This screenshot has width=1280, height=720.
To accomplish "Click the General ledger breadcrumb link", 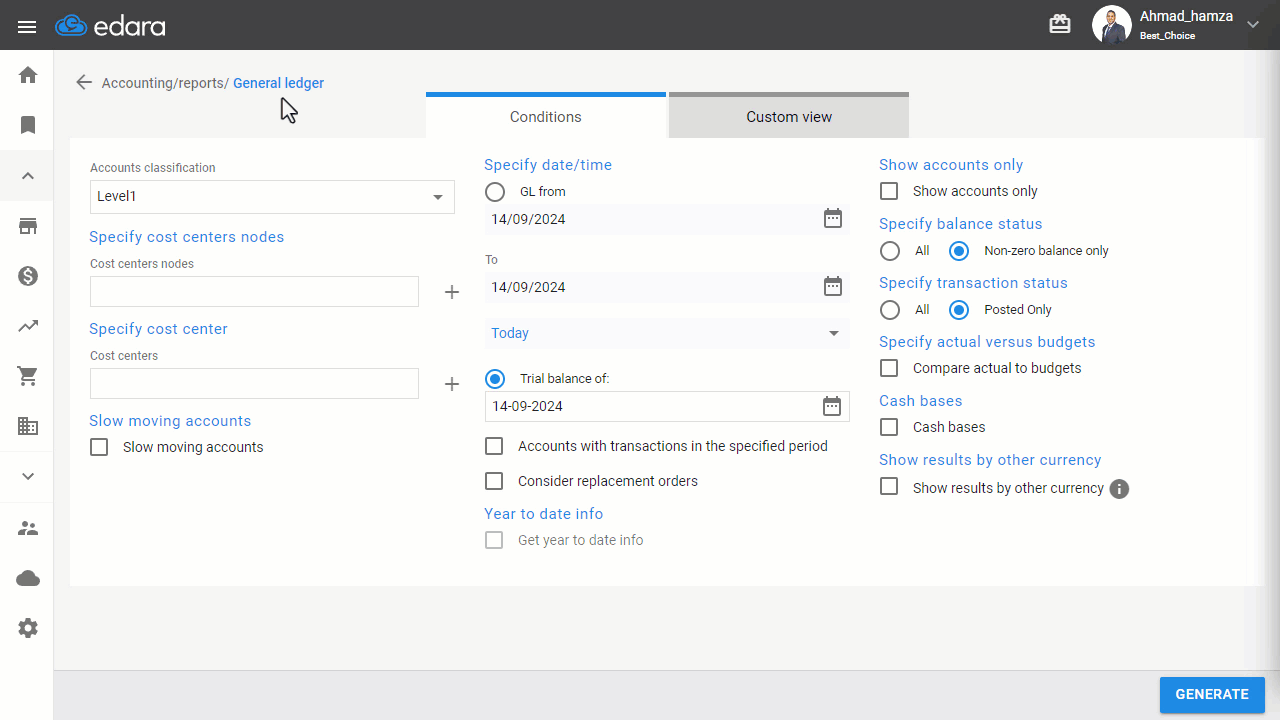I will (x=278, y=83).
